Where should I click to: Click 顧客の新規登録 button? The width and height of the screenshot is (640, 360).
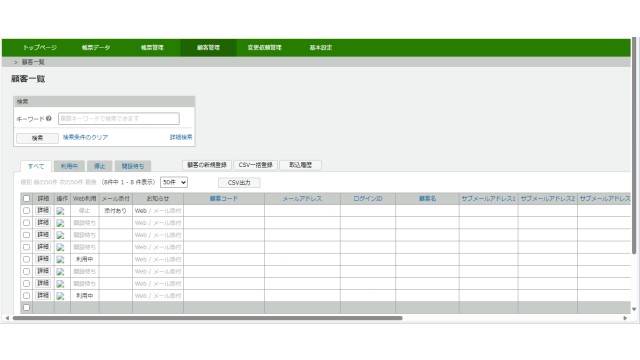point(207,165)
